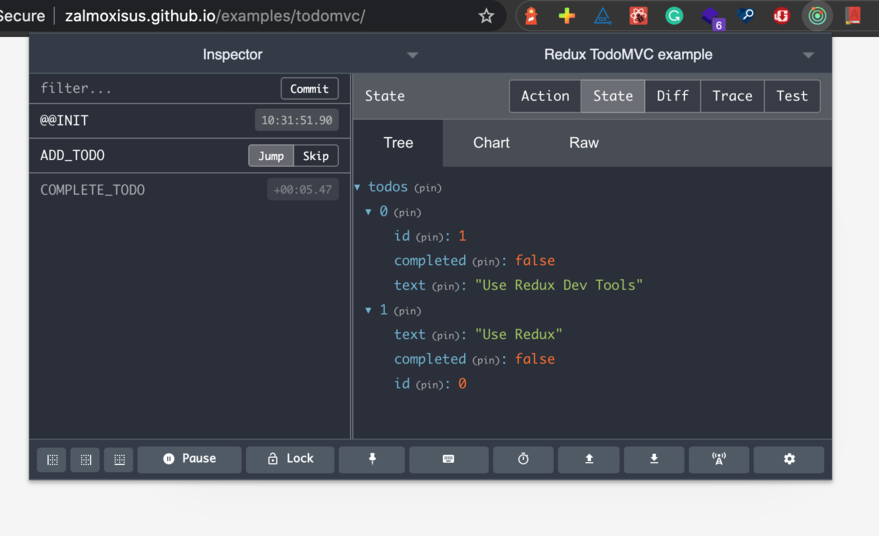879x536 pixels.
Task: Click the Commit button
Action: [309, 89]
